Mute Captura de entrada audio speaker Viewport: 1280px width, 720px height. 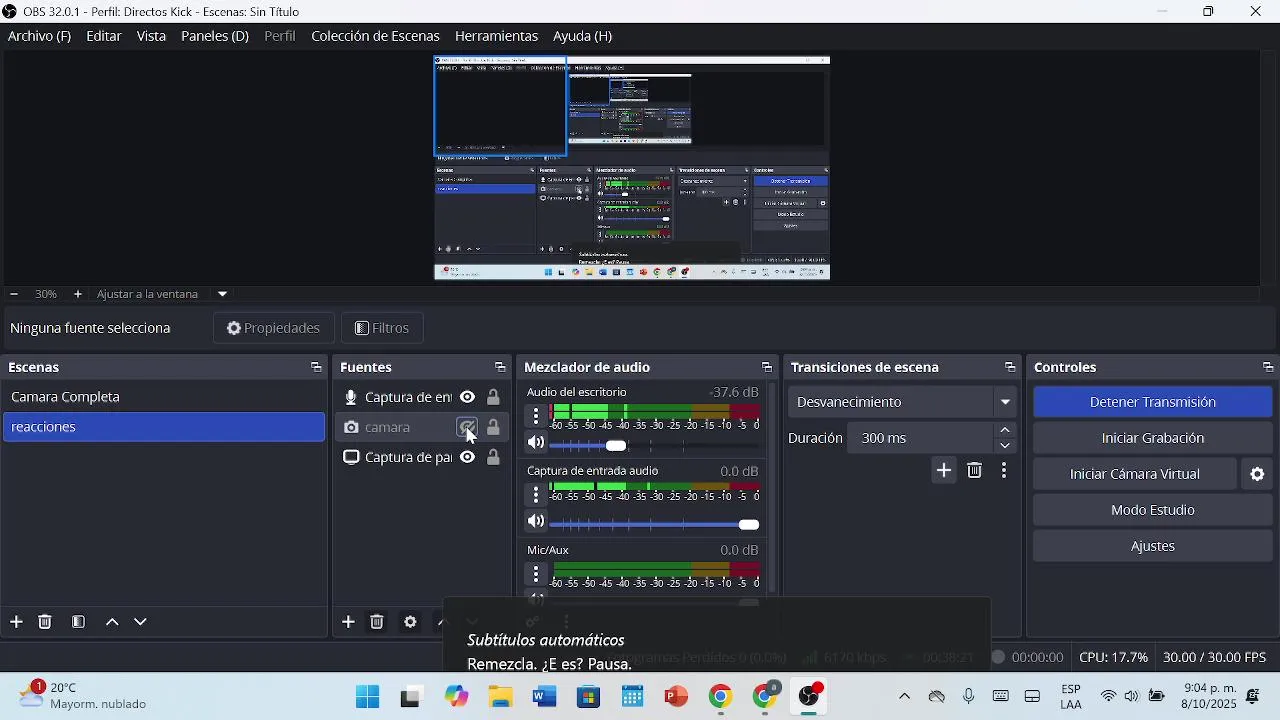pyautogui.click(x=537, y=521)
